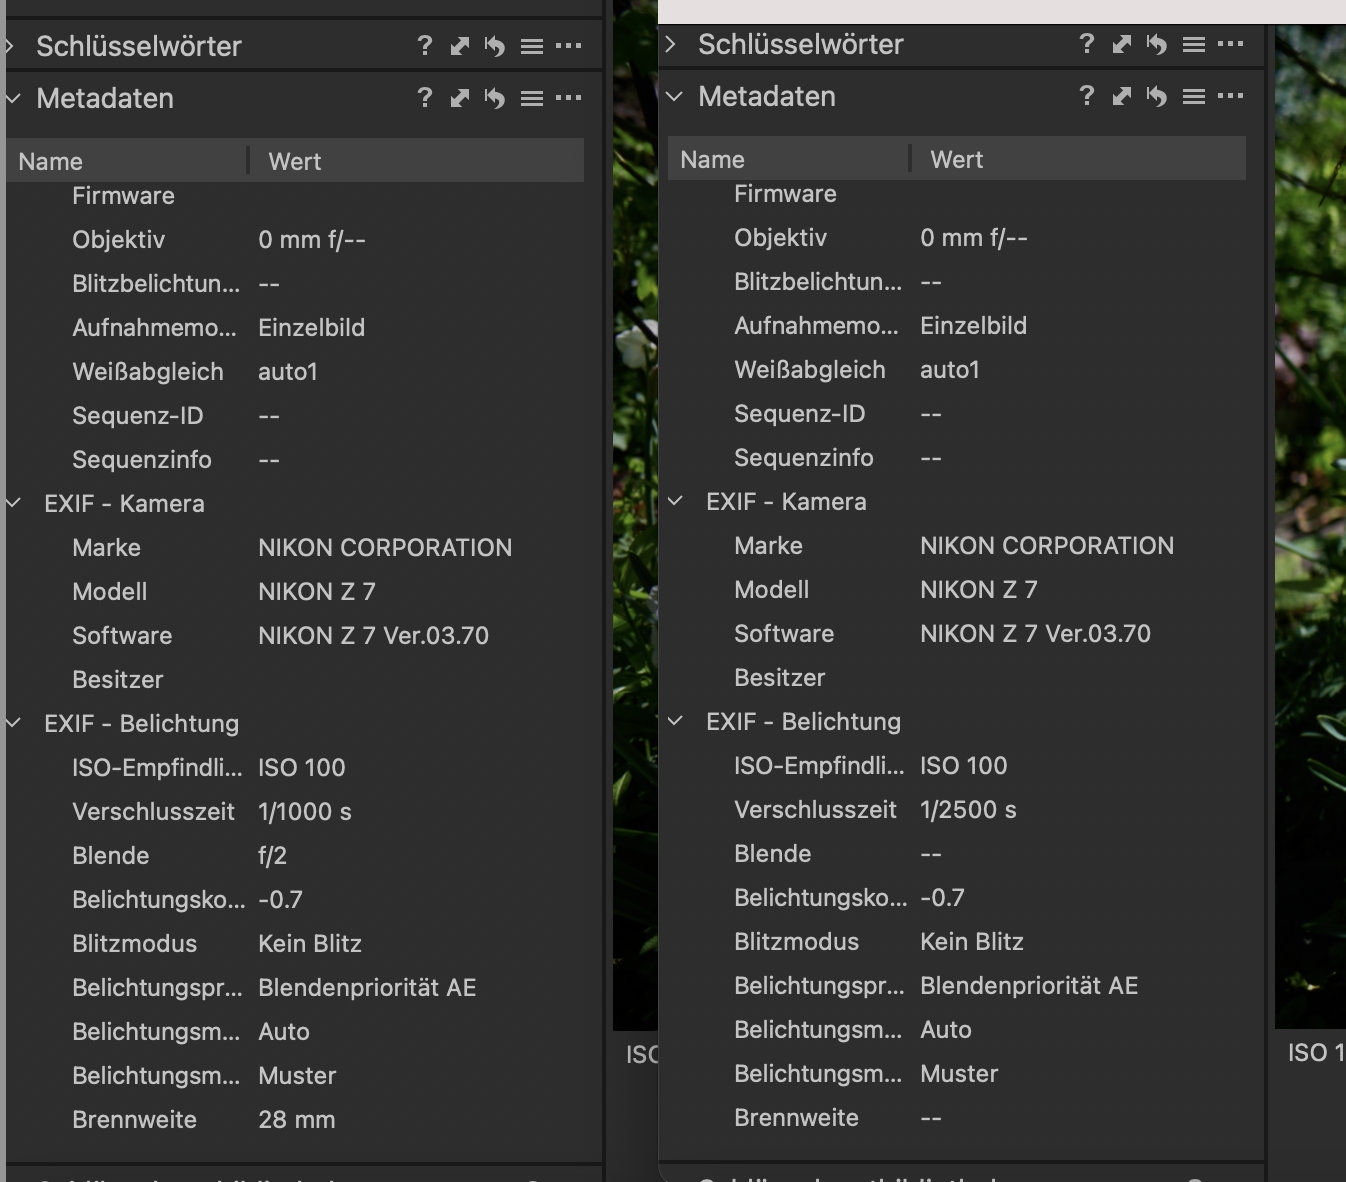Collapse EXIF - Belichtung group in right panel
The width and height of the screenshot is (1346, 1182).
tap(676, 721)
